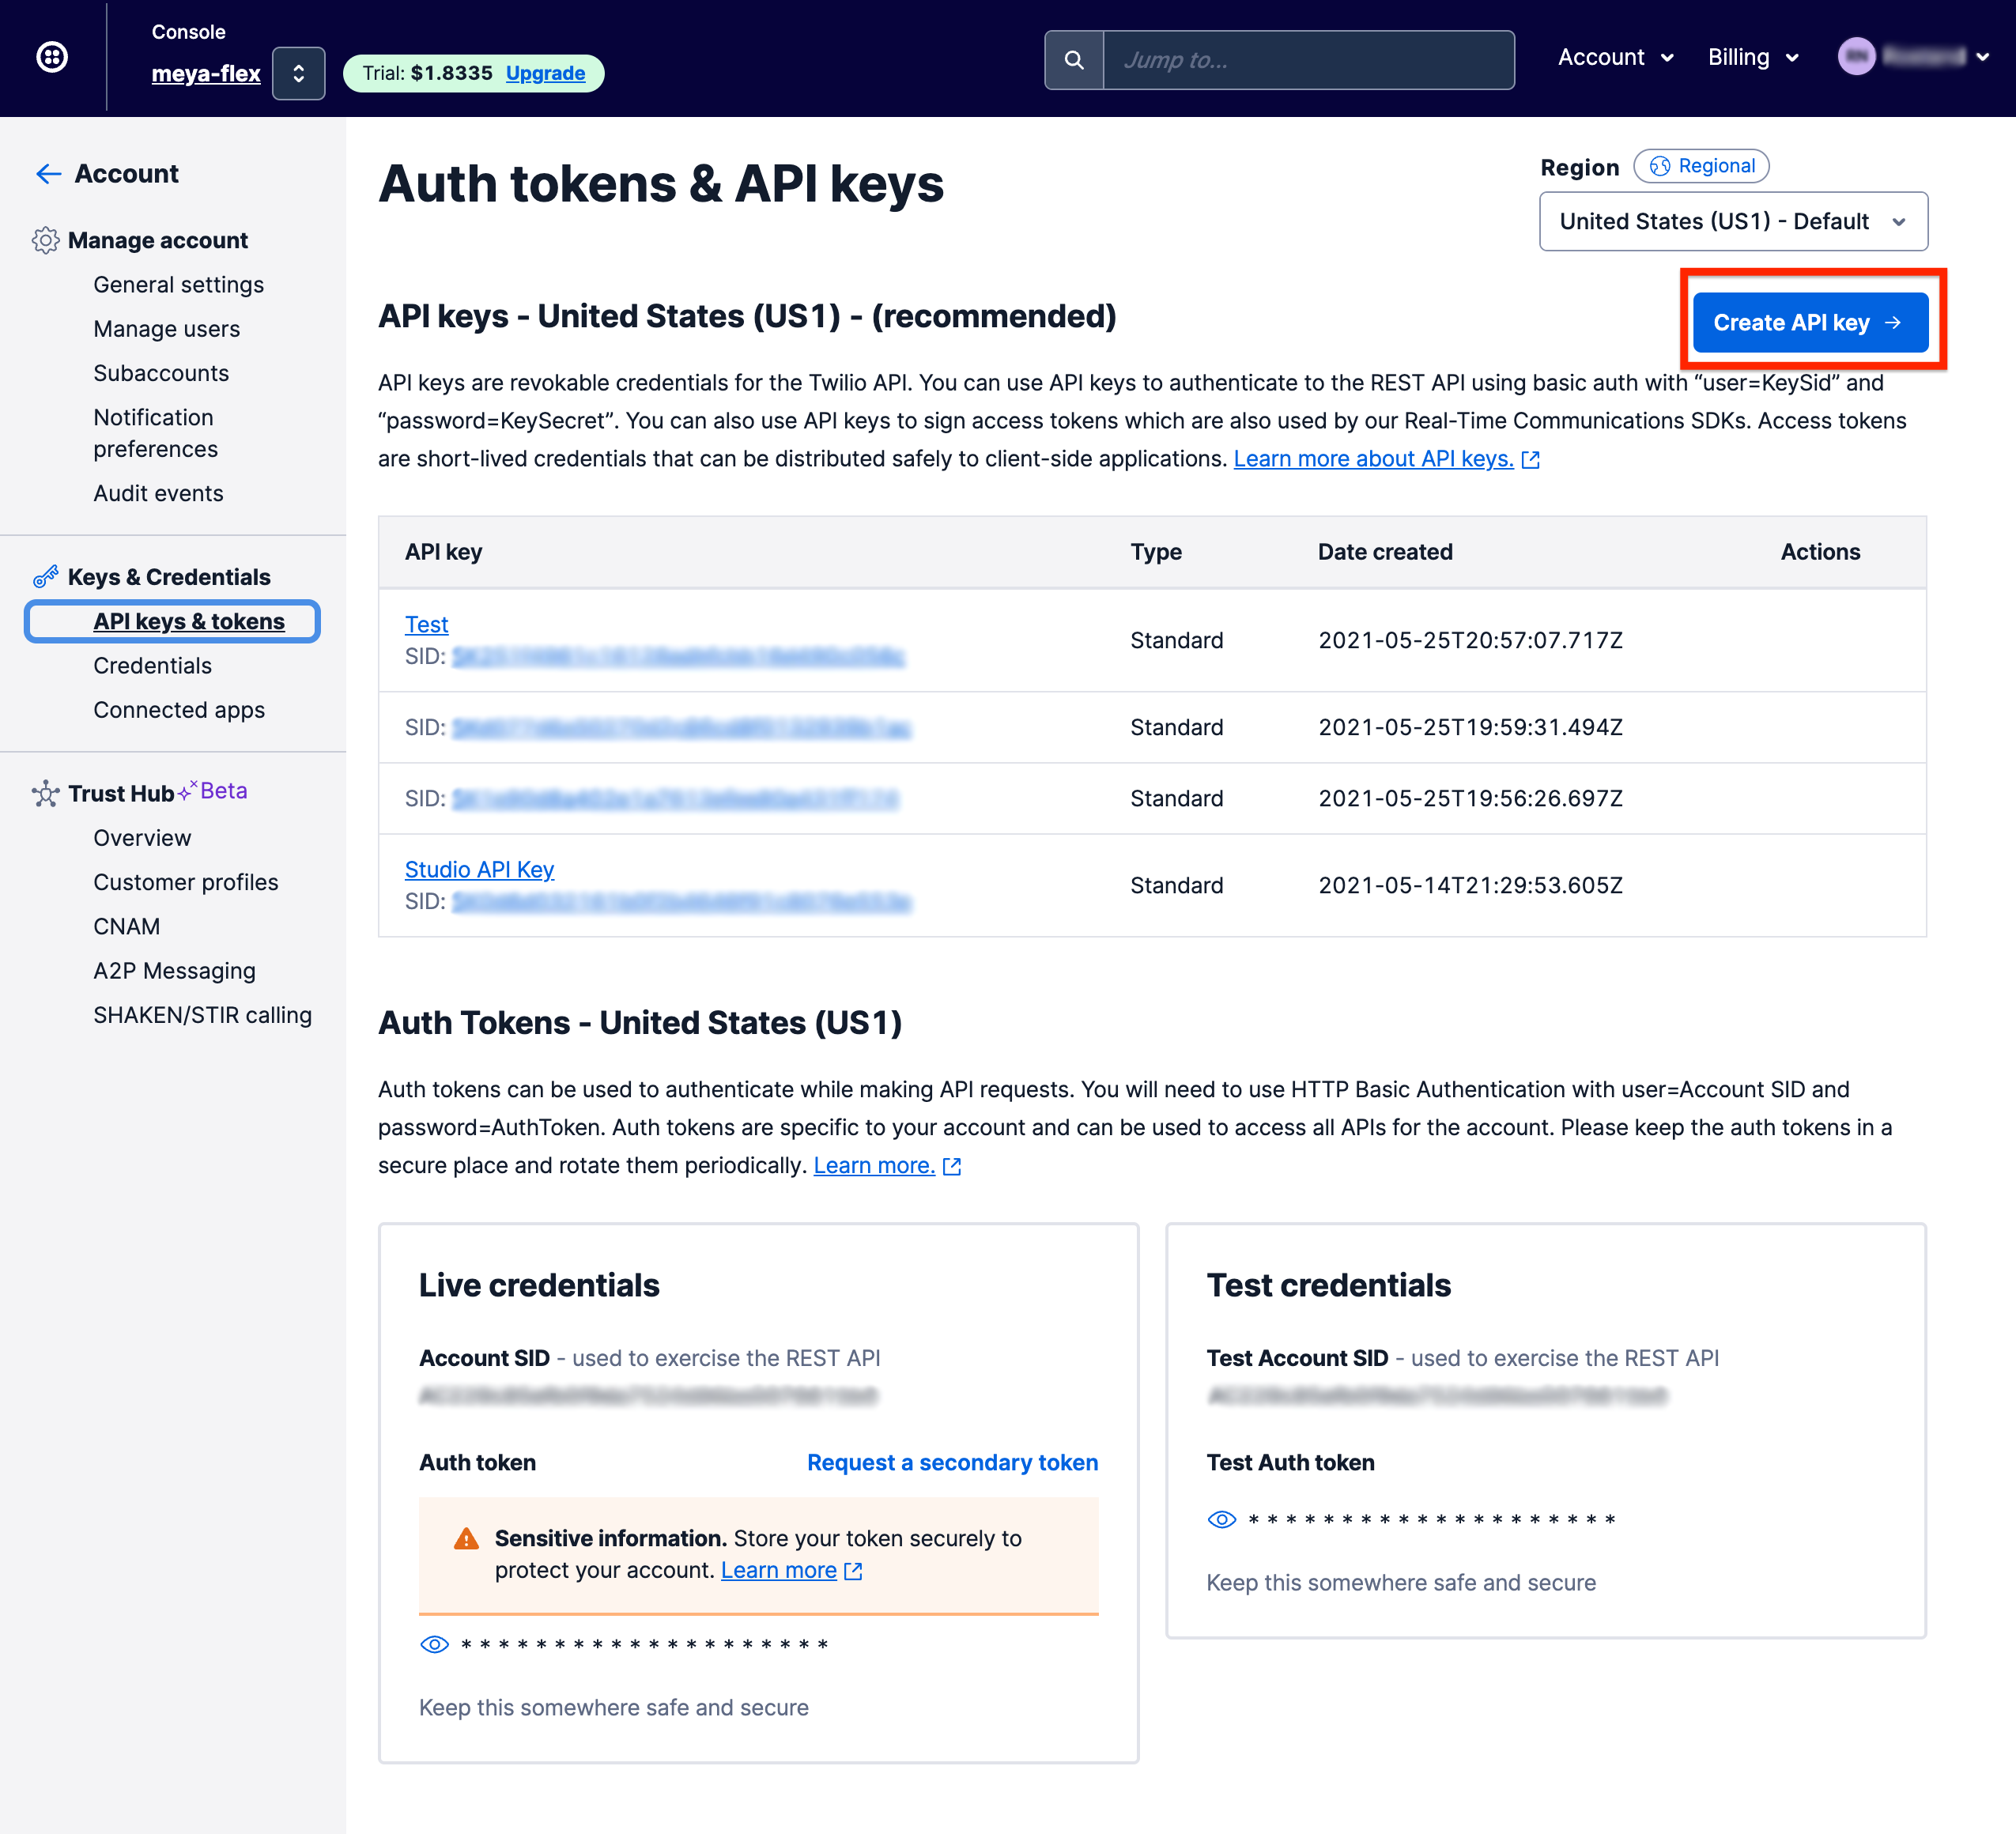Screen dimensions: 2016x1834
Task: Reveal the live Auth token via the eye icon
Action: point(434,1645)
